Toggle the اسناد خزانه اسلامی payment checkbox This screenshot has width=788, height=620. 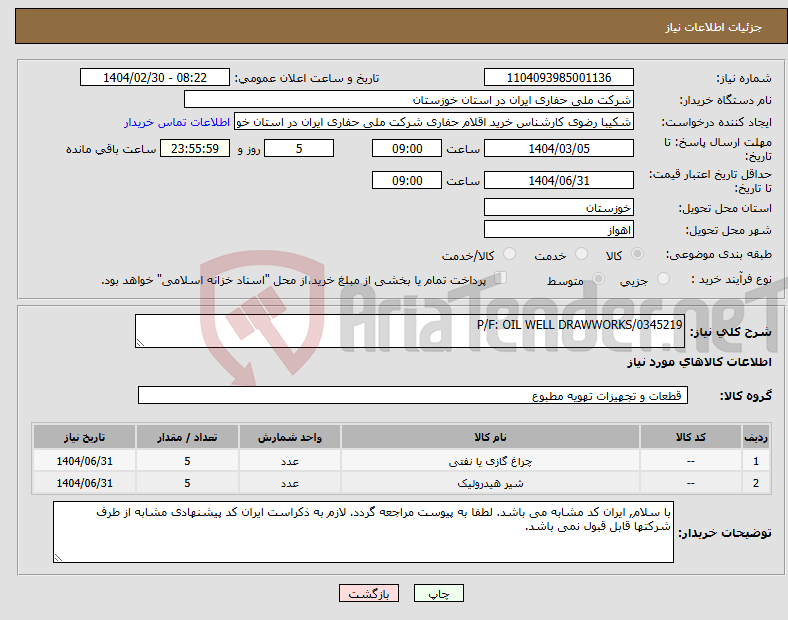(501, 278)
